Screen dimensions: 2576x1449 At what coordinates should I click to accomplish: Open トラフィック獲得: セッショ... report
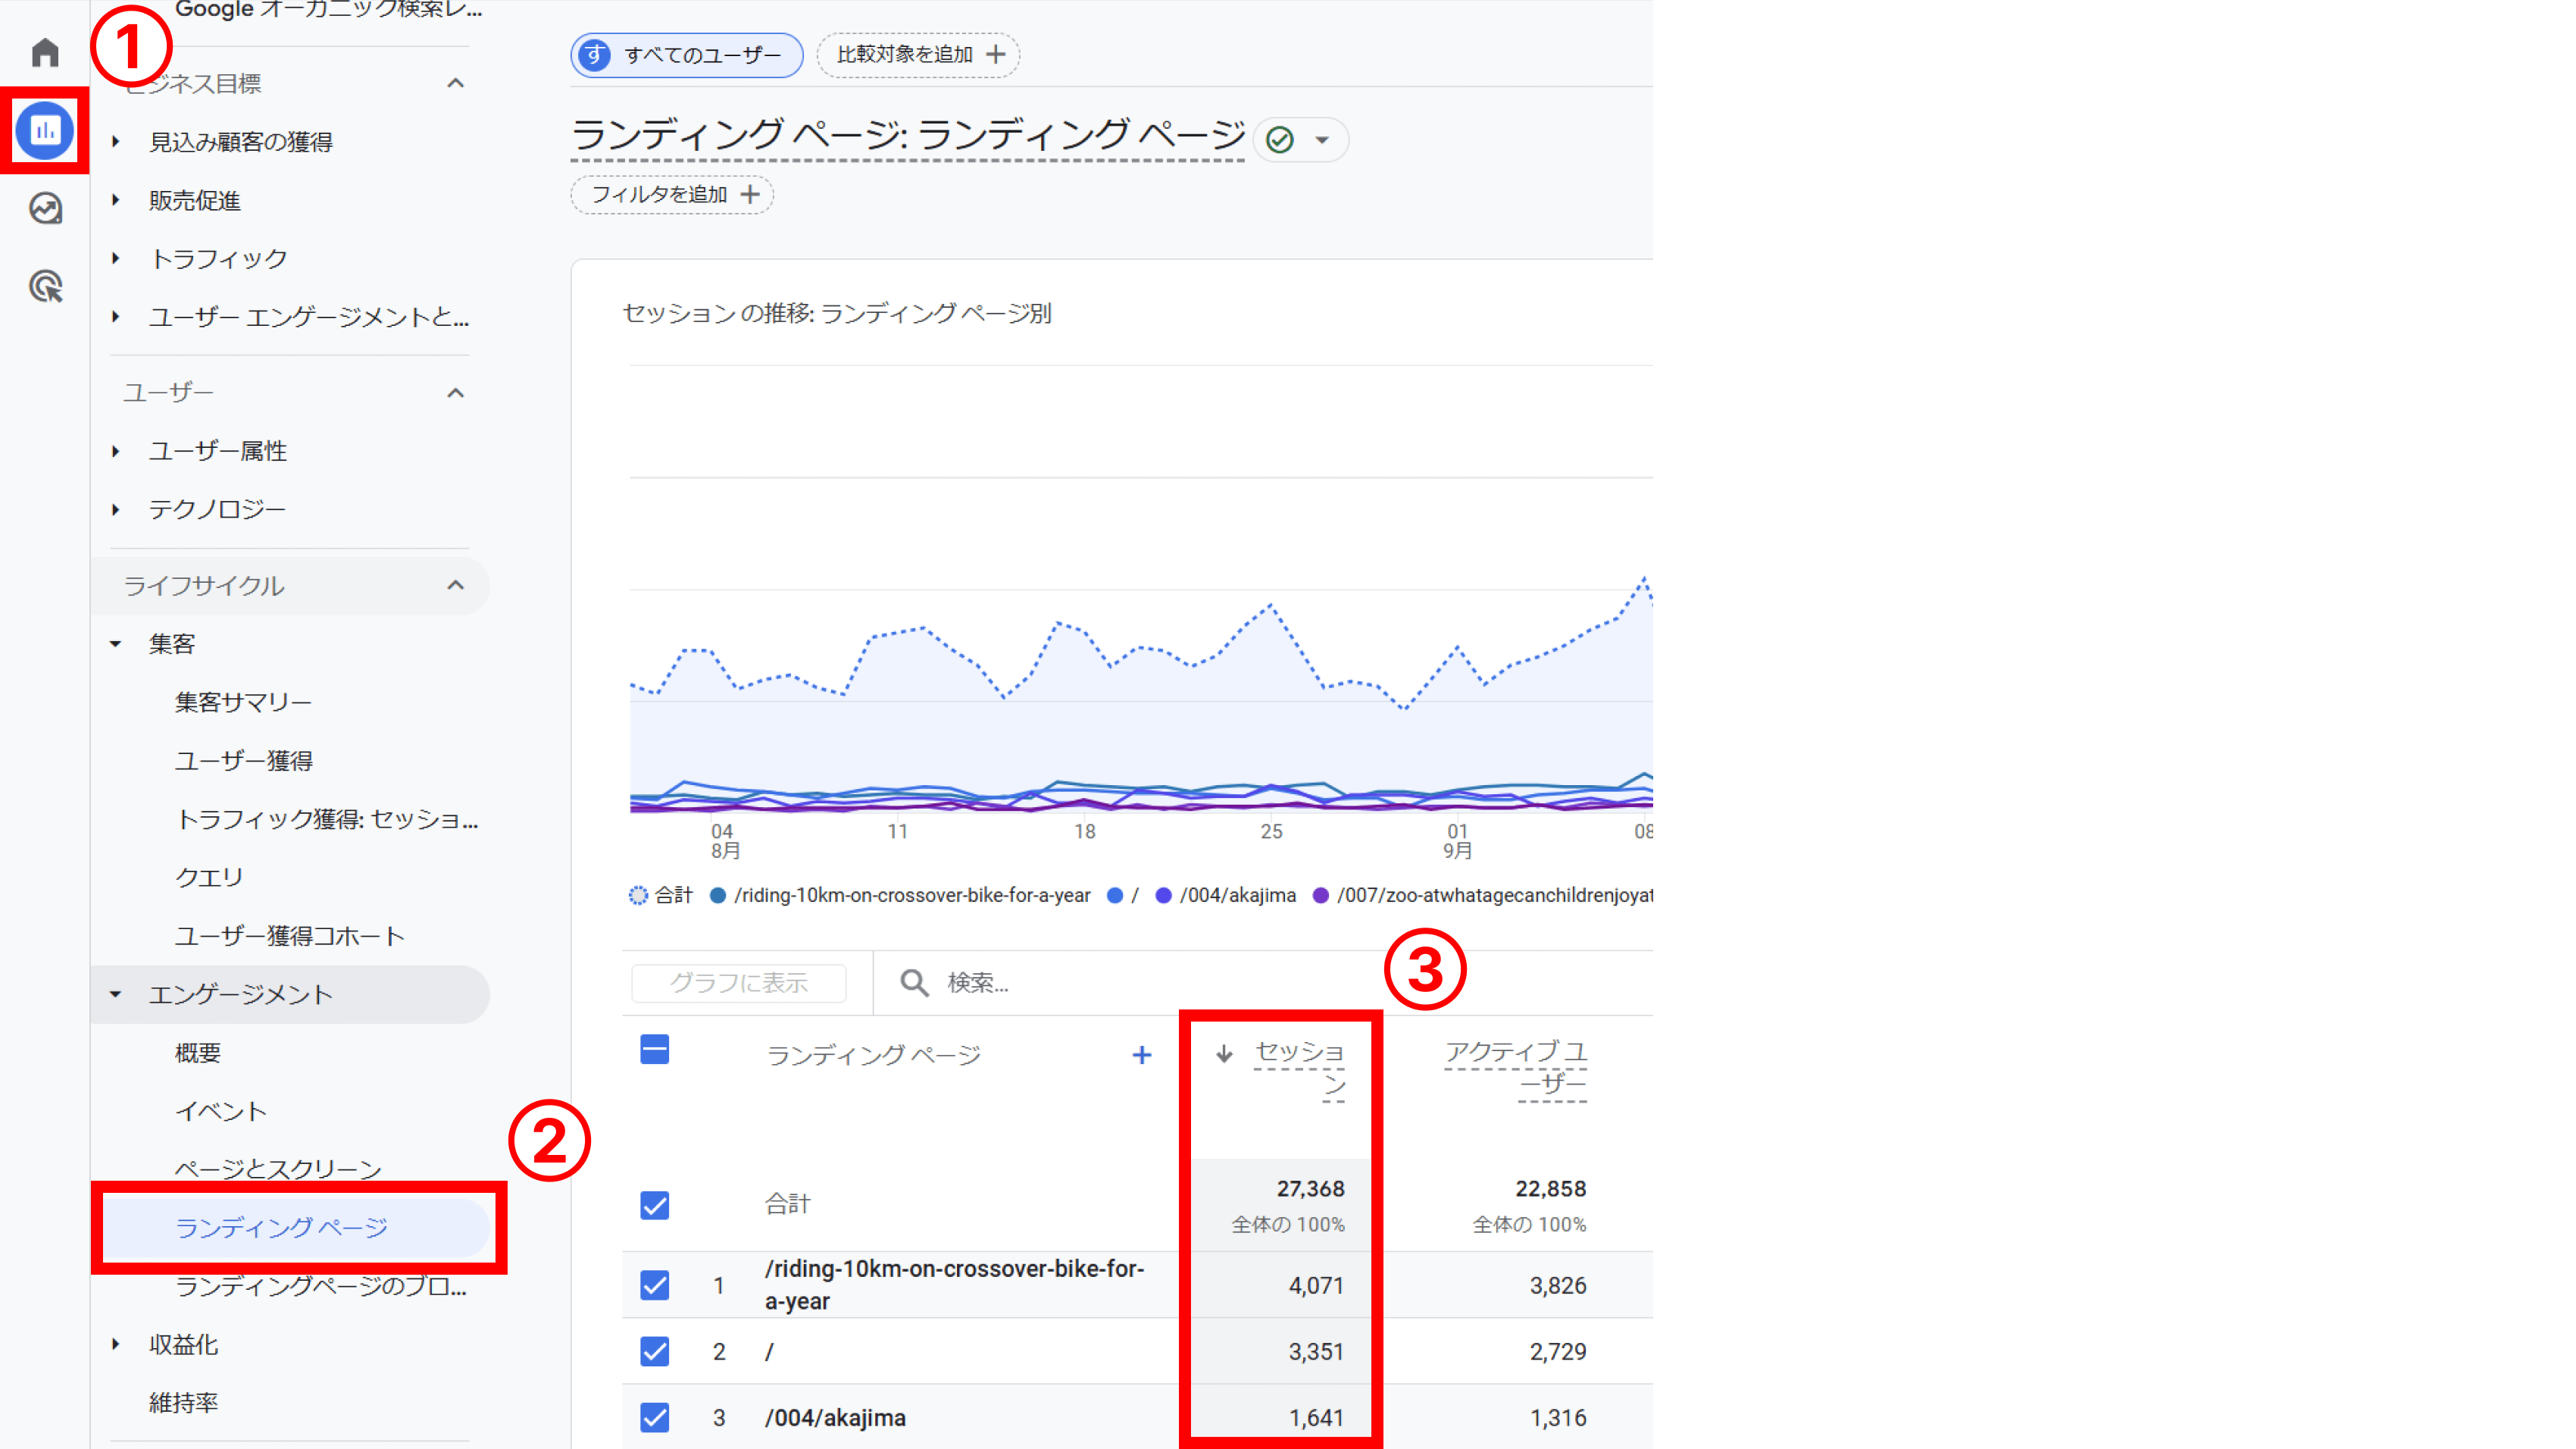click(326, 819)
